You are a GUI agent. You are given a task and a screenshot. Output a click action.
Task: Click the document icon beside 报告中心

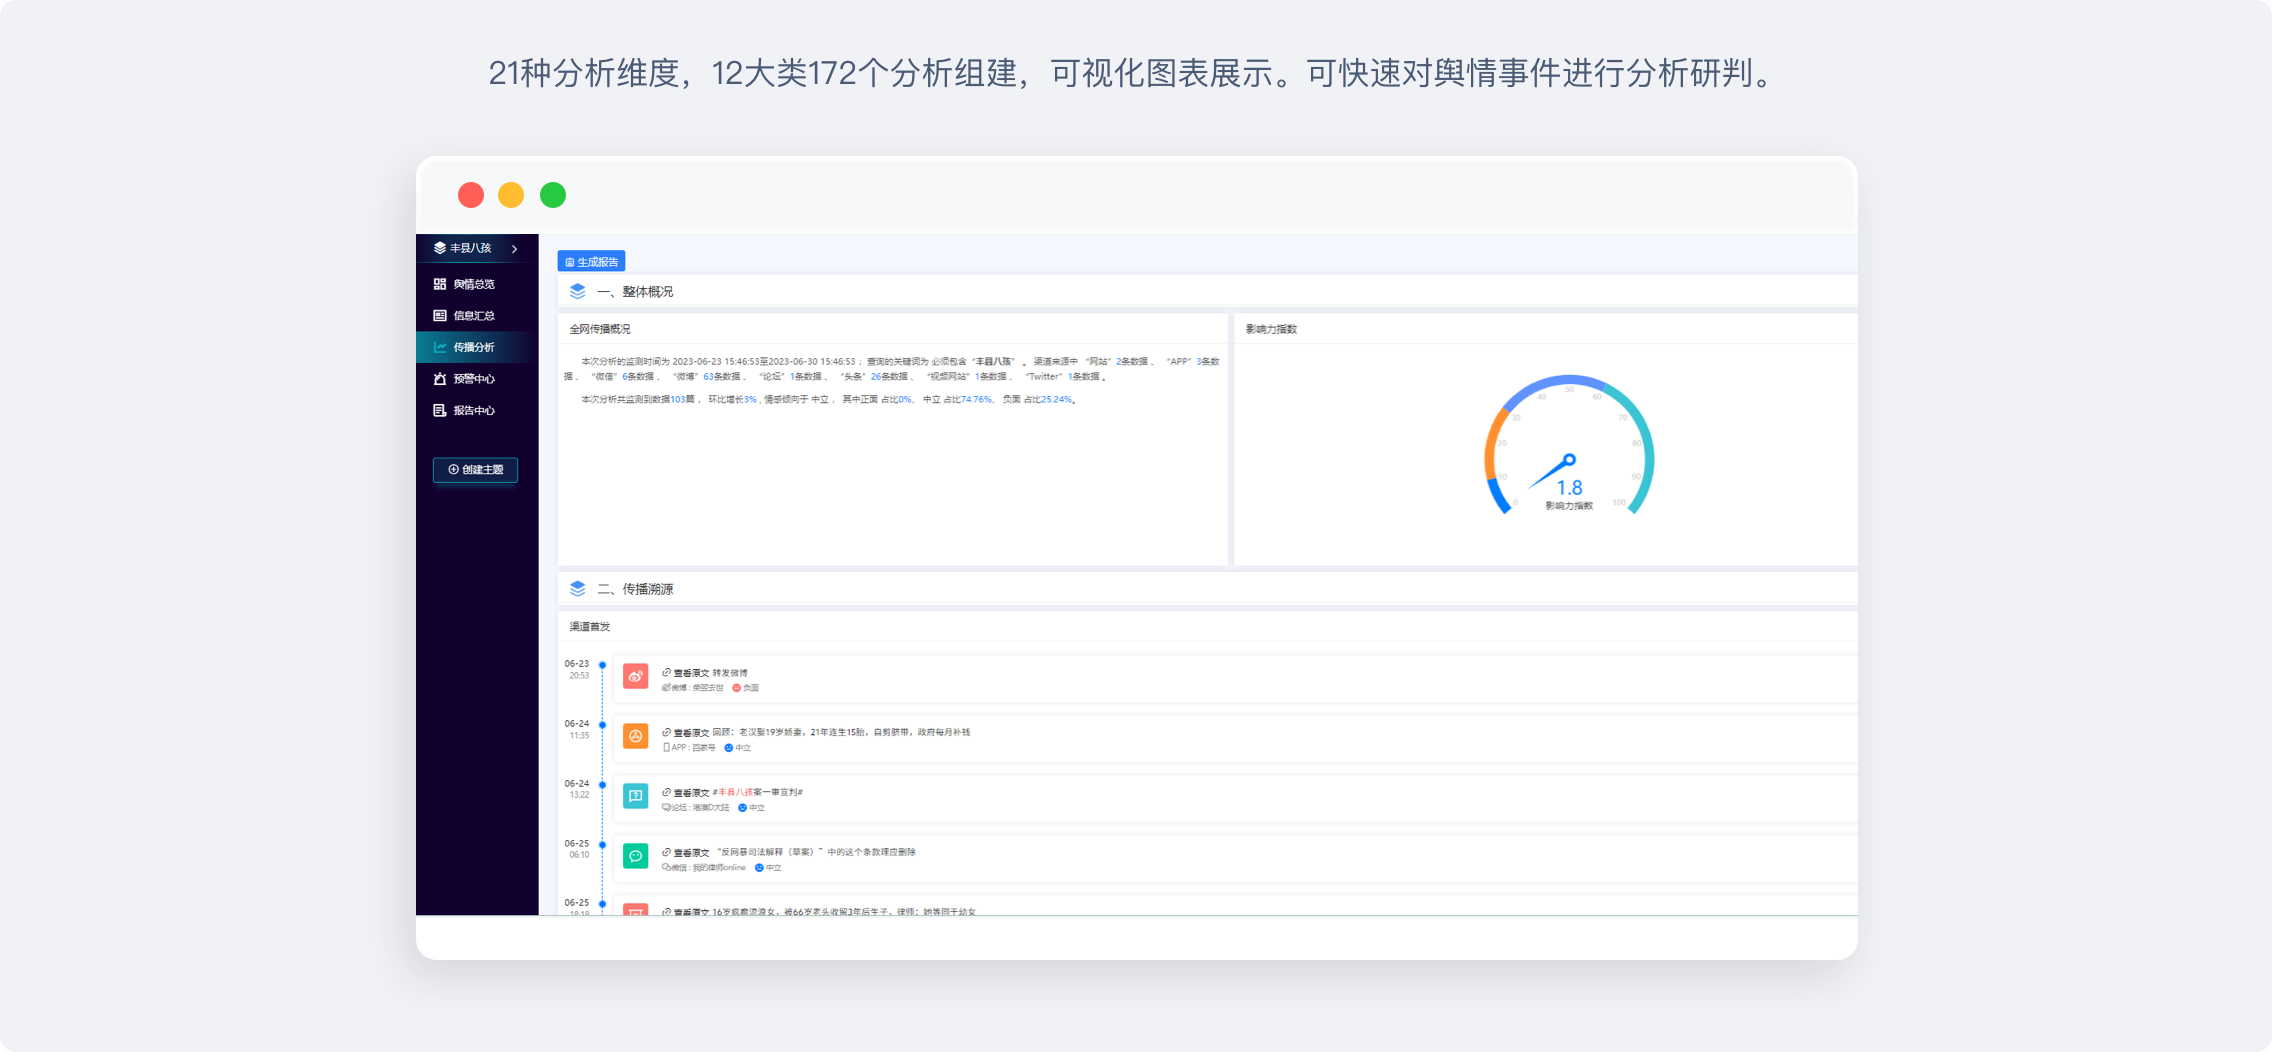coord(440,411)
